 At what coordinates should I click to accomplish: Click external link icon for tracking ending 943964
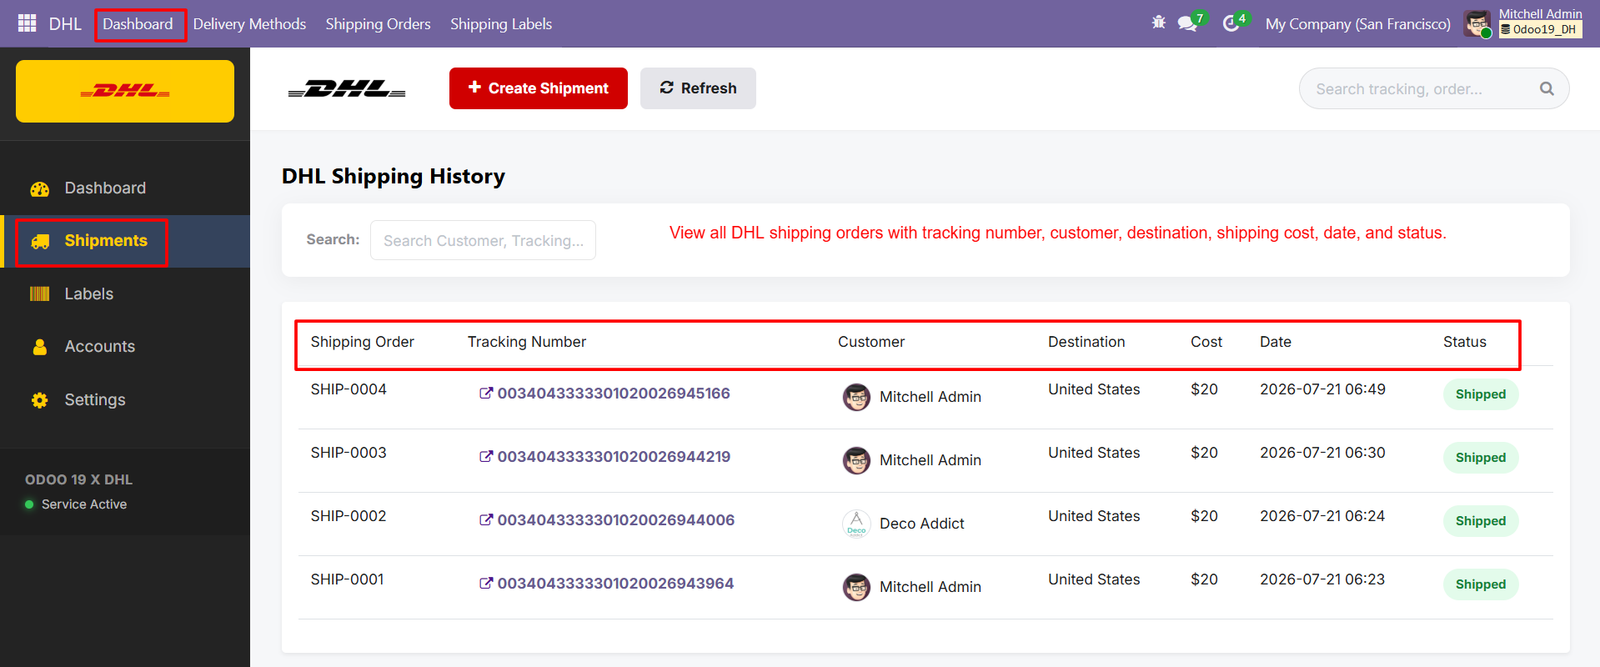pyautogui.click(x=486, y=583)
